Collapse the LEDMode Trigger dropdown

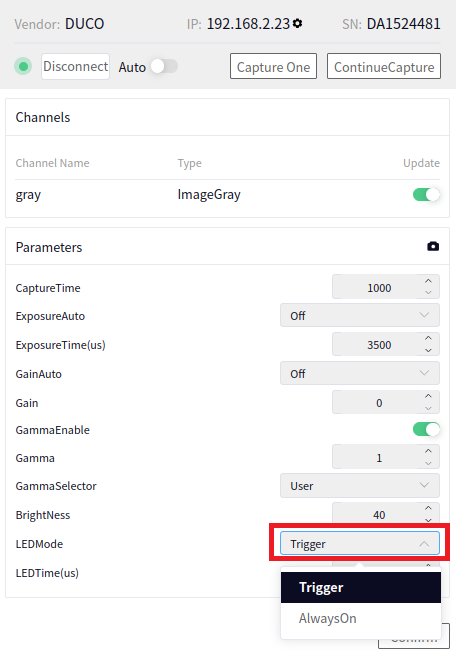click(360, 543)
